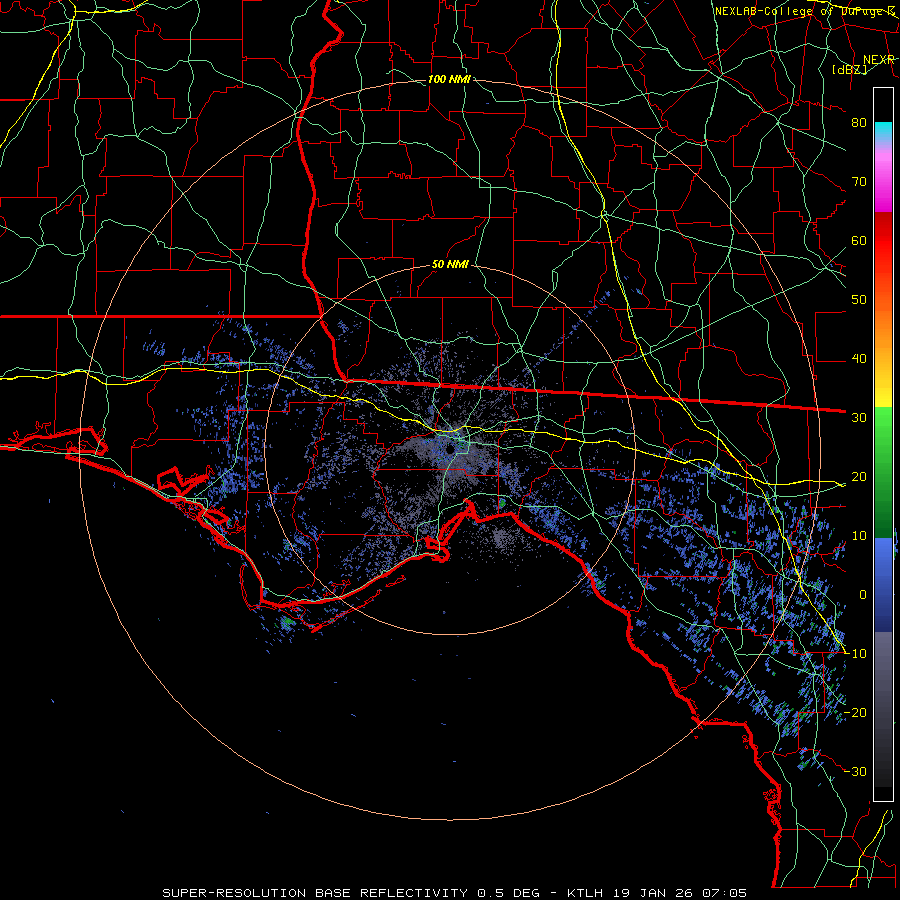Click the "100 NMI" range ring label

[x=449, y=79]
